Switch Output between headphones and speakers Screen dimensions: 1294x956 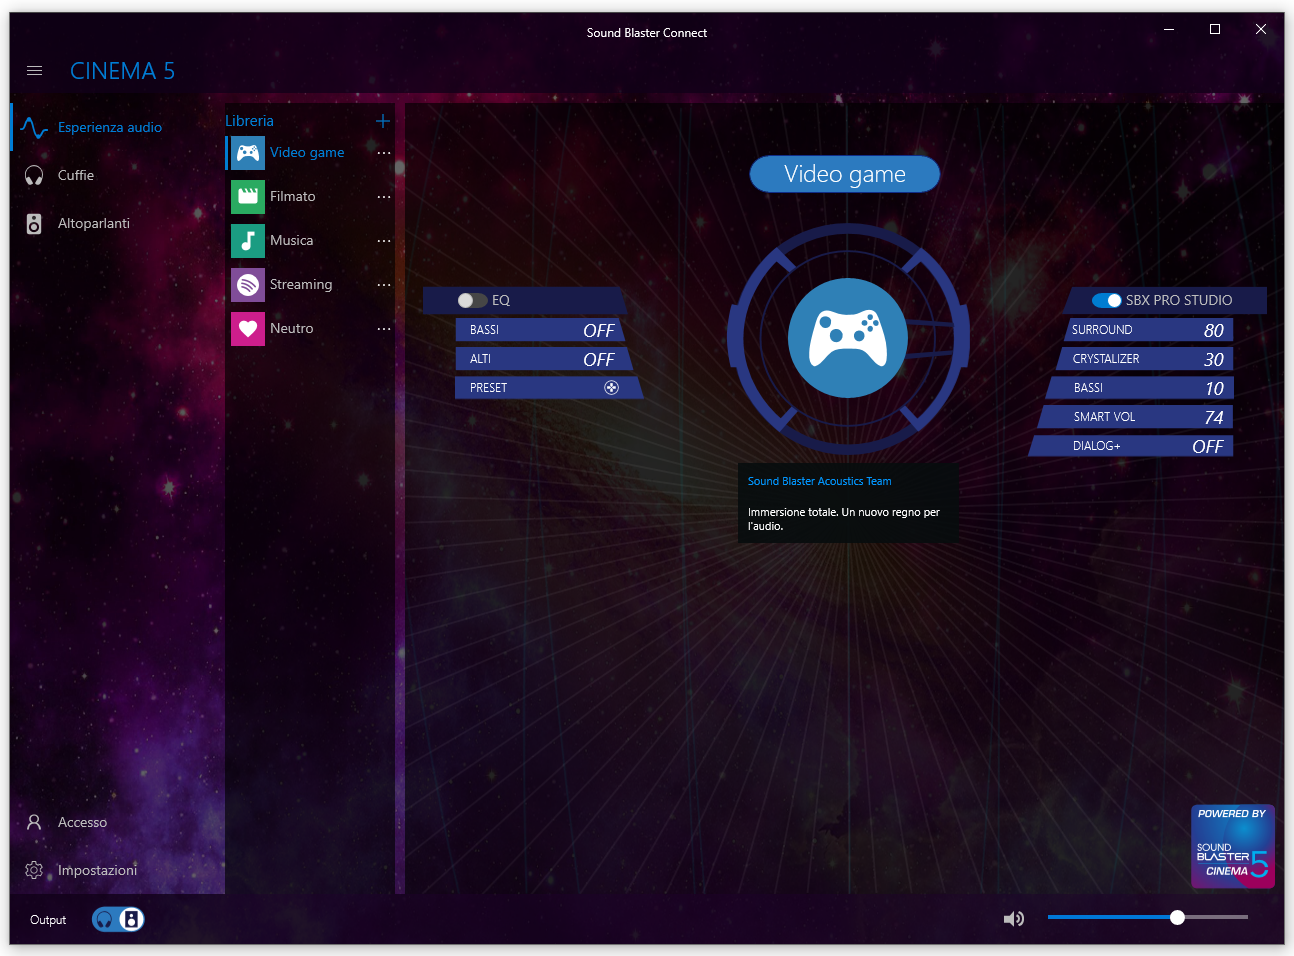click(118, 919)
